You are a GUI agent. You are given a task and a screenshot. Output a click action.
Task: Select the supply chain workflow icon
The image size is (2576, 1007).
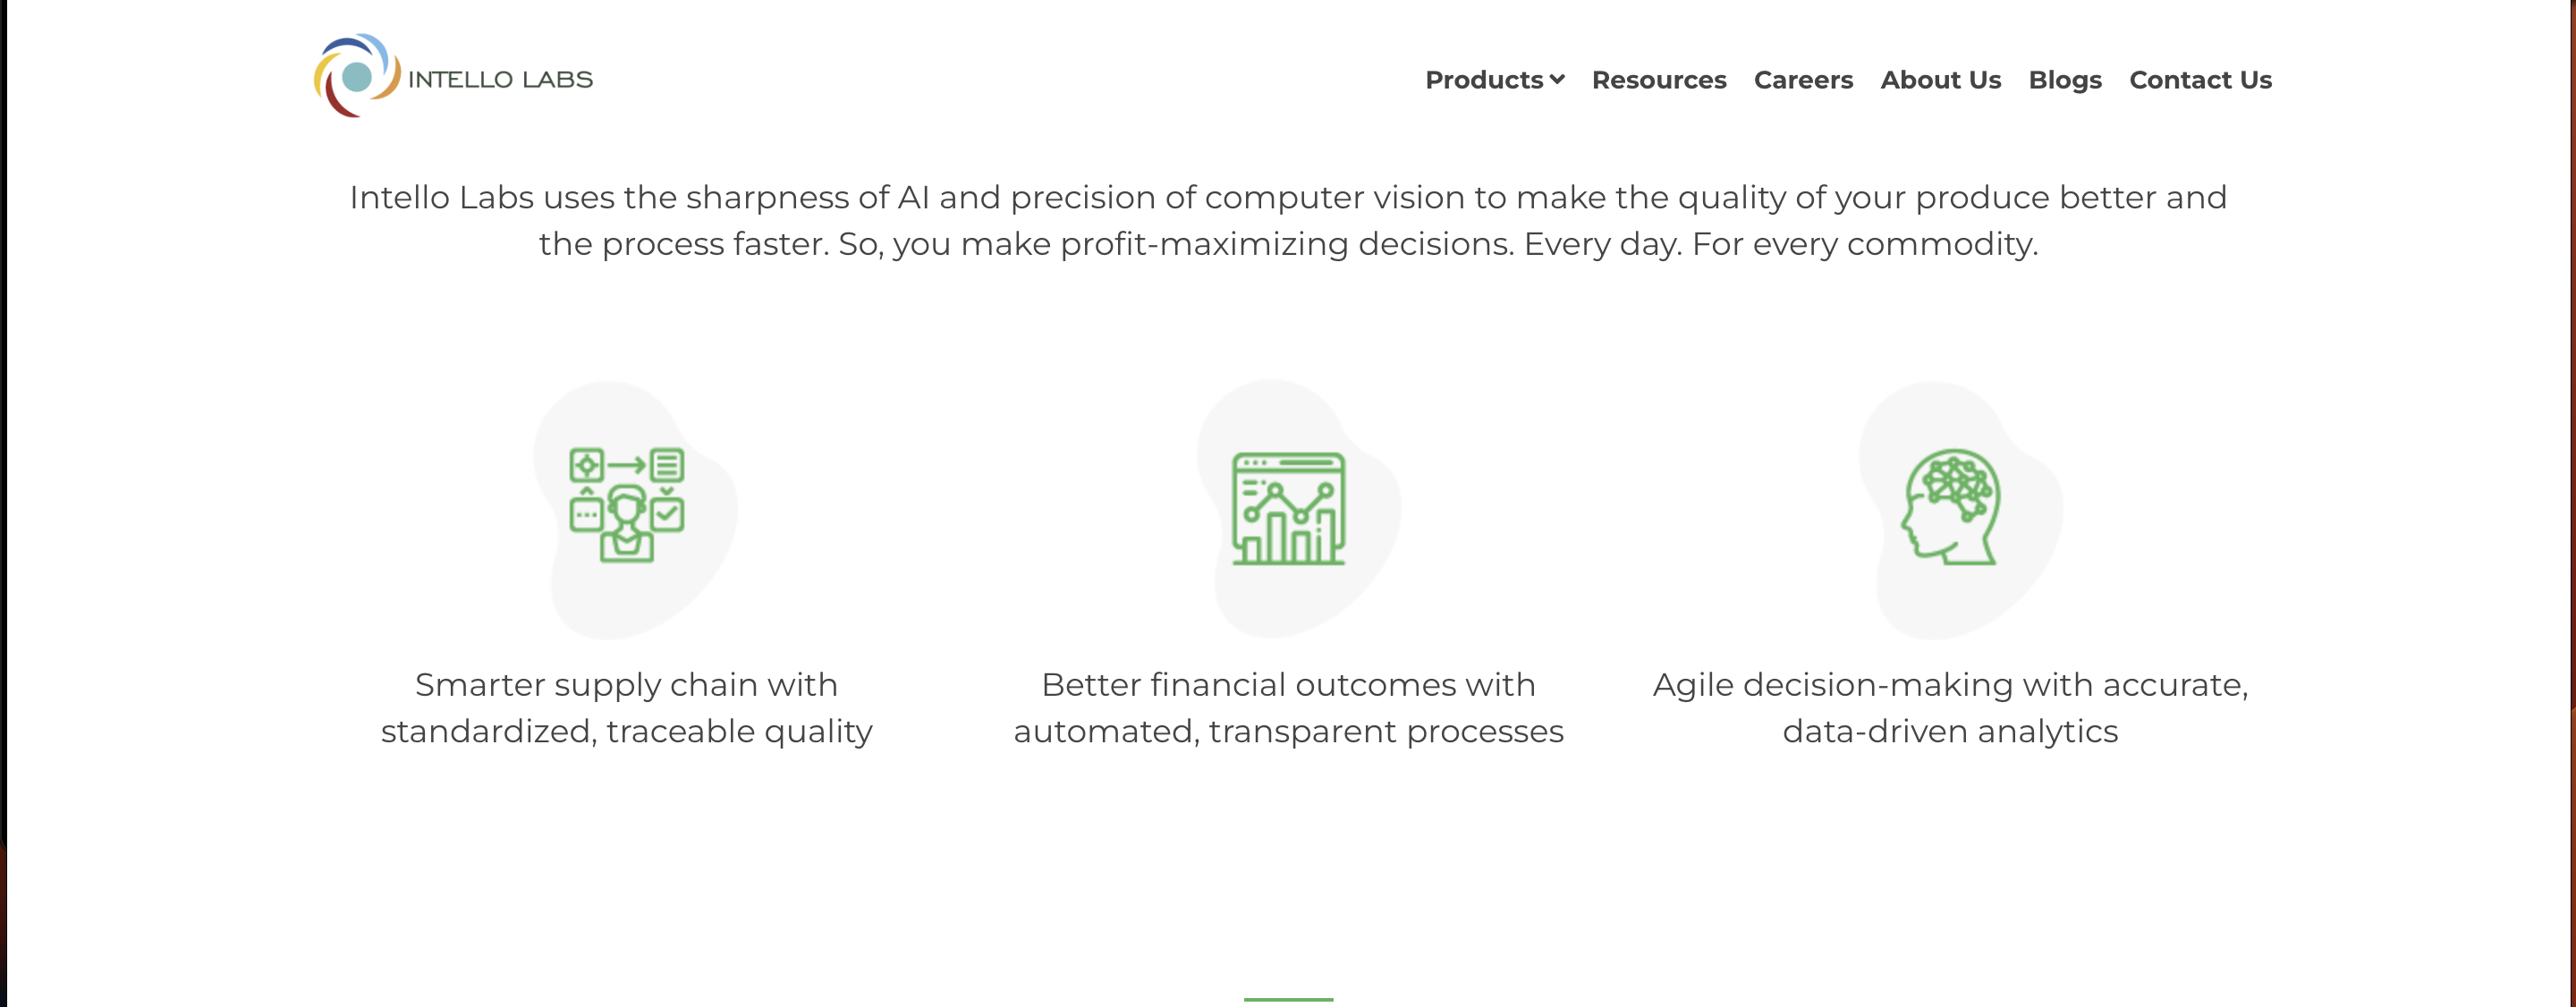(x=625, y=508)
